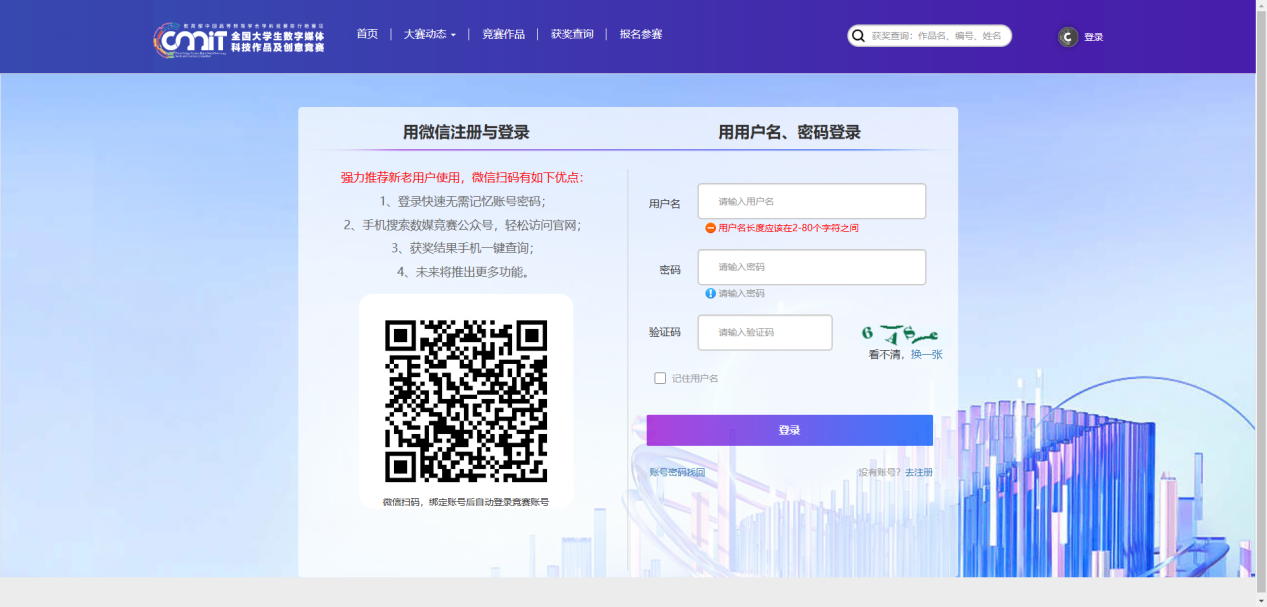Select 报名参赛 in the top menu
This screenshot has width=1267, height=607.
[641, 34]
